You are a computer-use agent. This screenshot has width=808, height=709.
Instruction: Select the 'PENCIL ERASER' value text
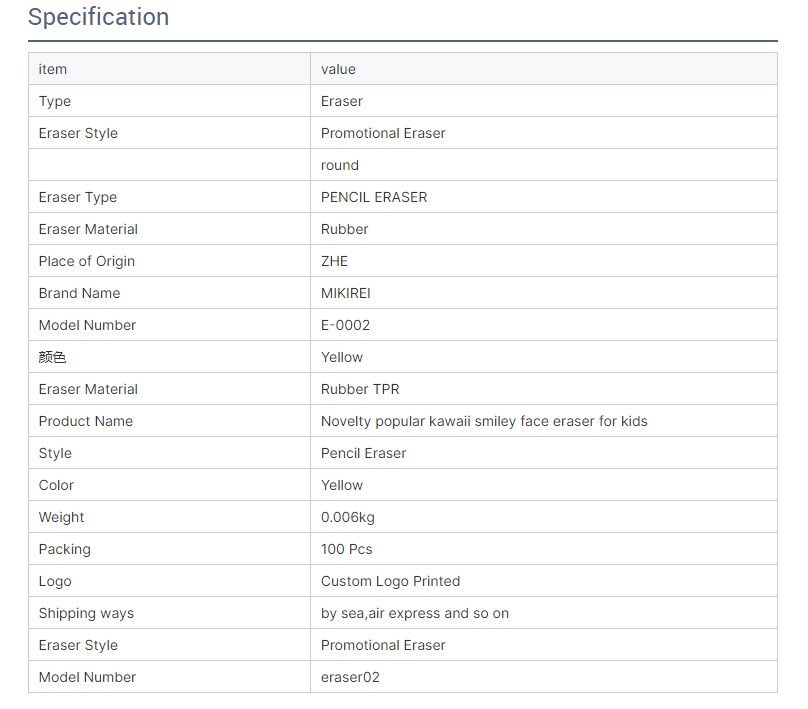click(x=374, y=197)
